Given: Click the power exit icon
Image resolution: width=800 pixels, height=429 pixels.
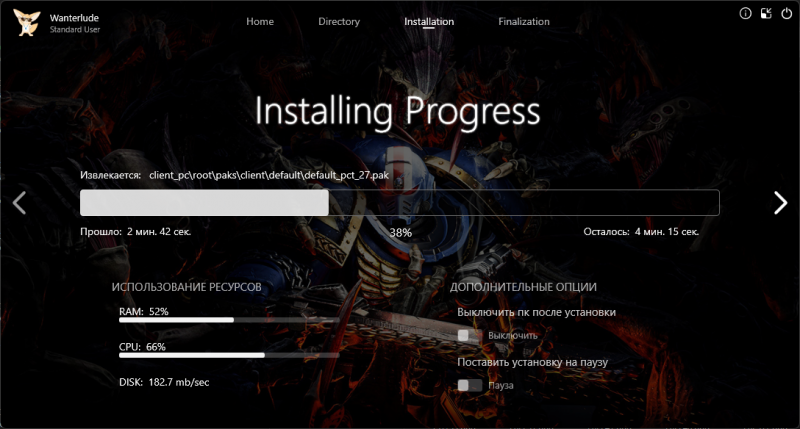Looking at the screenshot, I should (787, 14).
